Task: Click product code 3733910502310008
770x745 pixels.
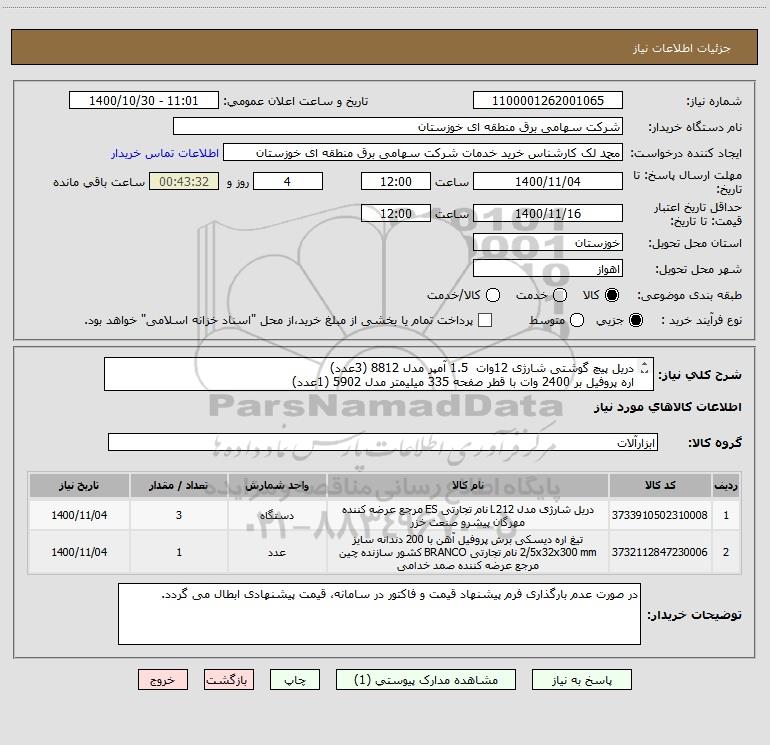Action: (660, 515)
